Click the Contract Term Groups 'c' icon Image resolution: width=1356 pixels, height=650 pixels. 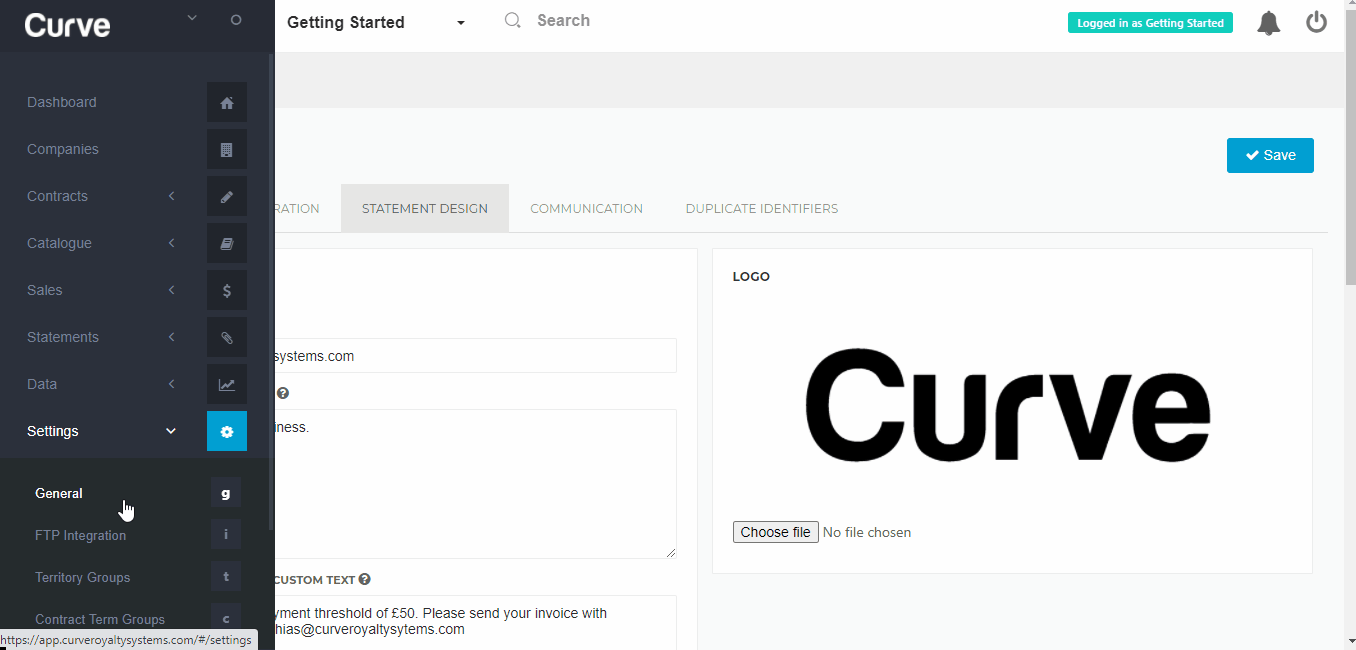pyautogui.click(x=226, y=619)
